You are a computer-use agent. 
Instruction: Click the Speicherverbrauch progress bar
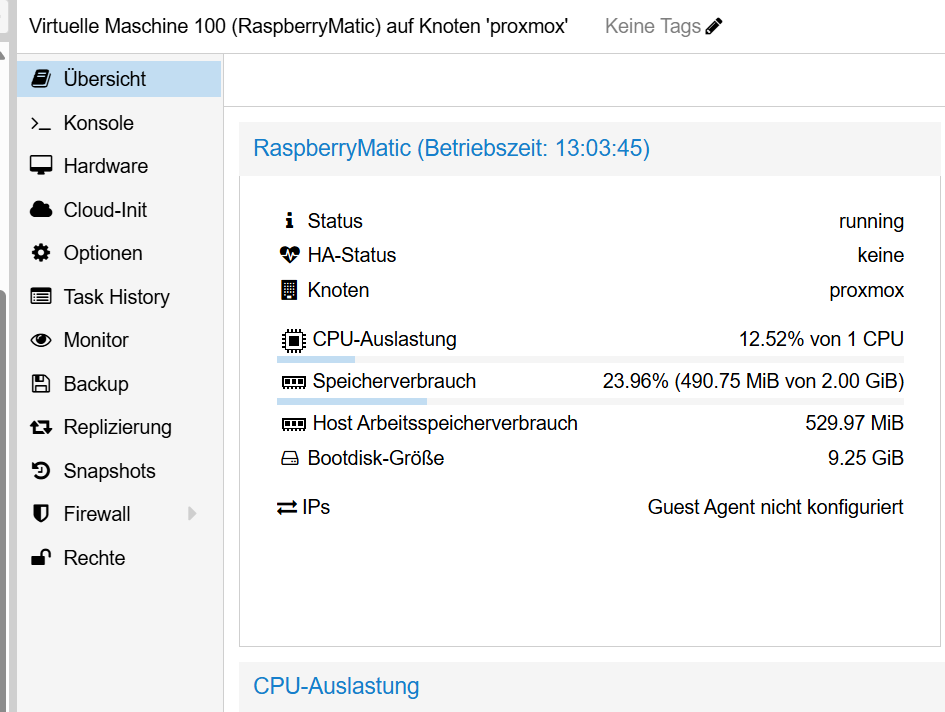click(x=590, y=402)
